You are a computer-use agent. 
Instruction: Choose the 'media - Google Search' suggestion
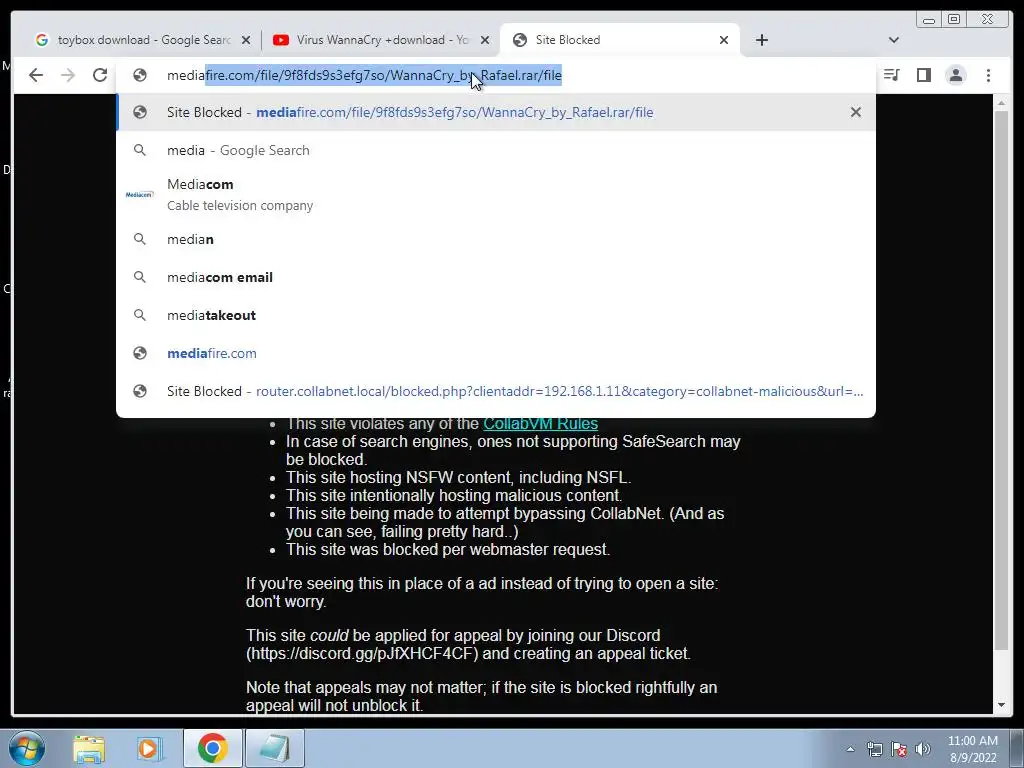click(496, 150)
